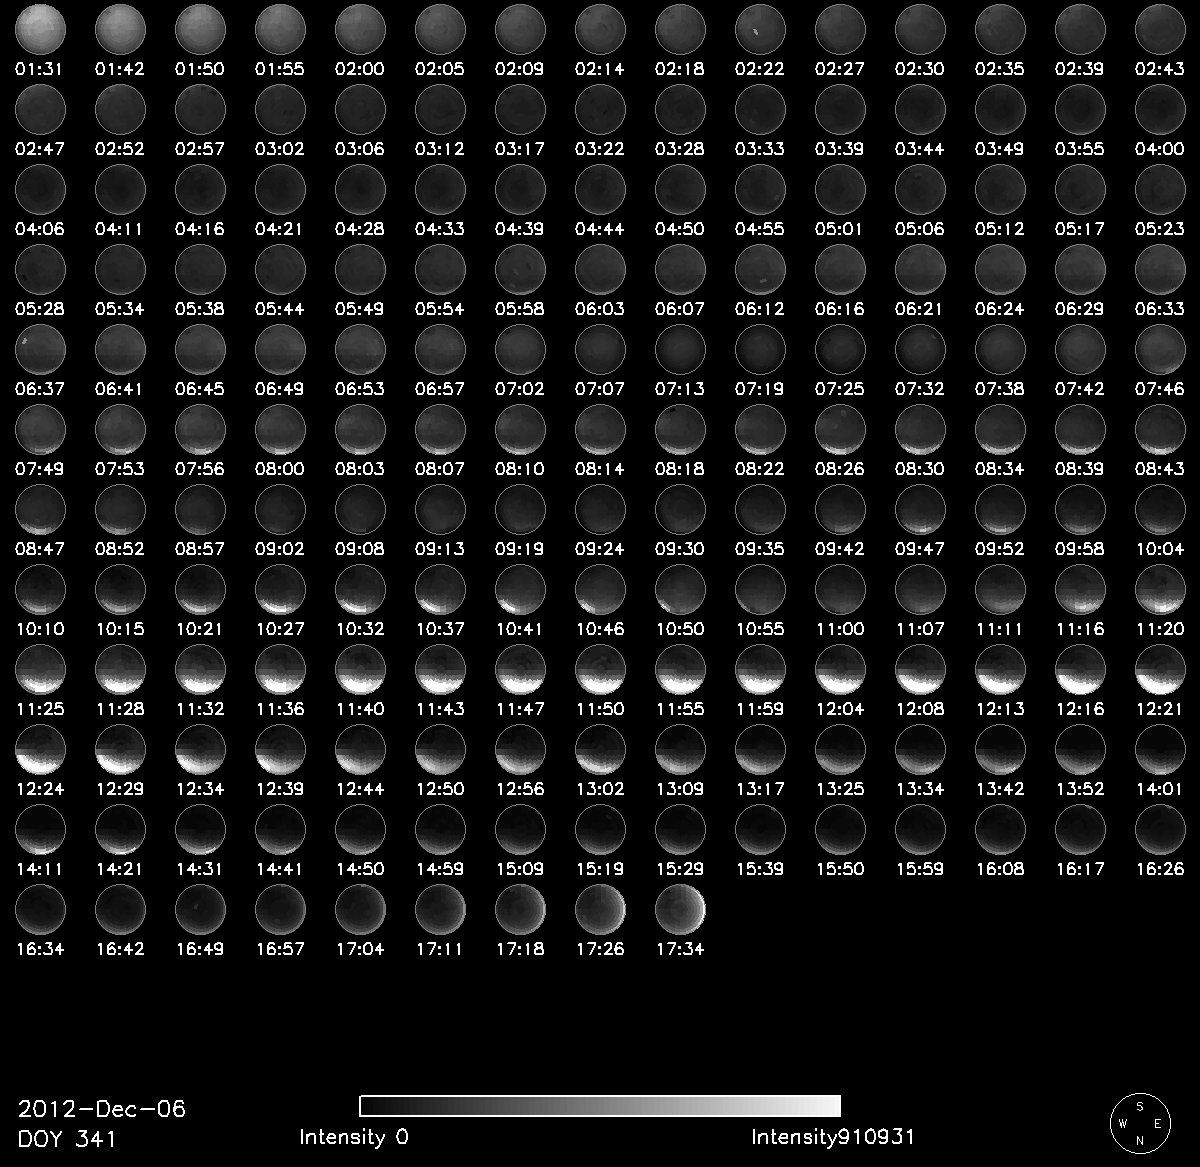Select the disk image above 06:37
This screenshot has width=1200, height=1167.
pyautogui.click(x=40, y=348)
